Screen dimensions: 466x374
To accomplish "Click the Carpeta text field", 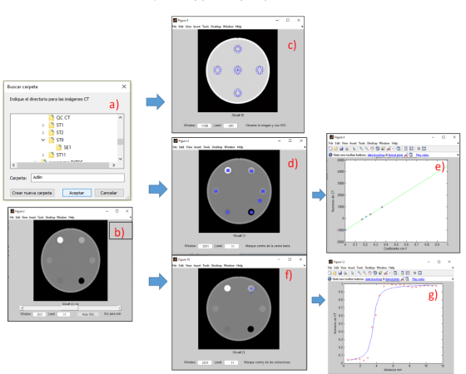I will [78, 178].
